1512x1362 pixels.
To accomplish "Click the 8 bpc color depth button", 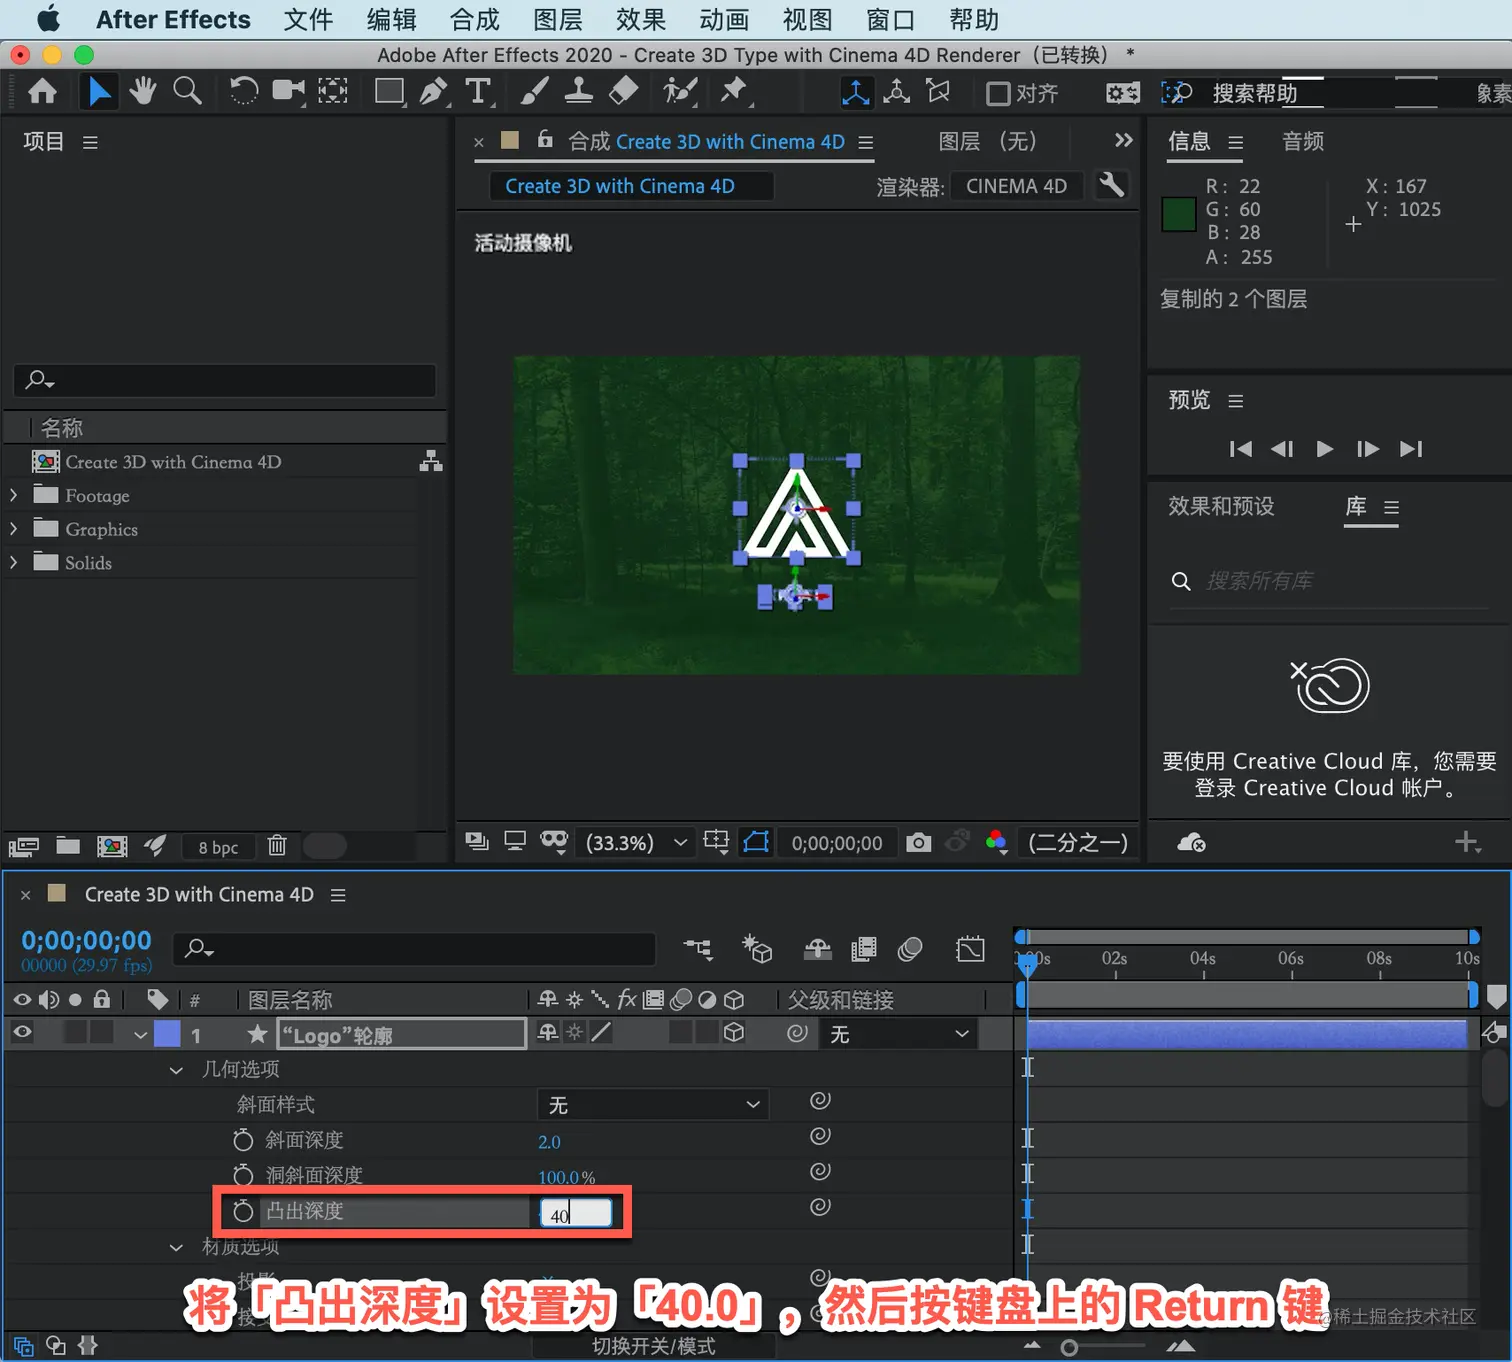I will (218, 847).
